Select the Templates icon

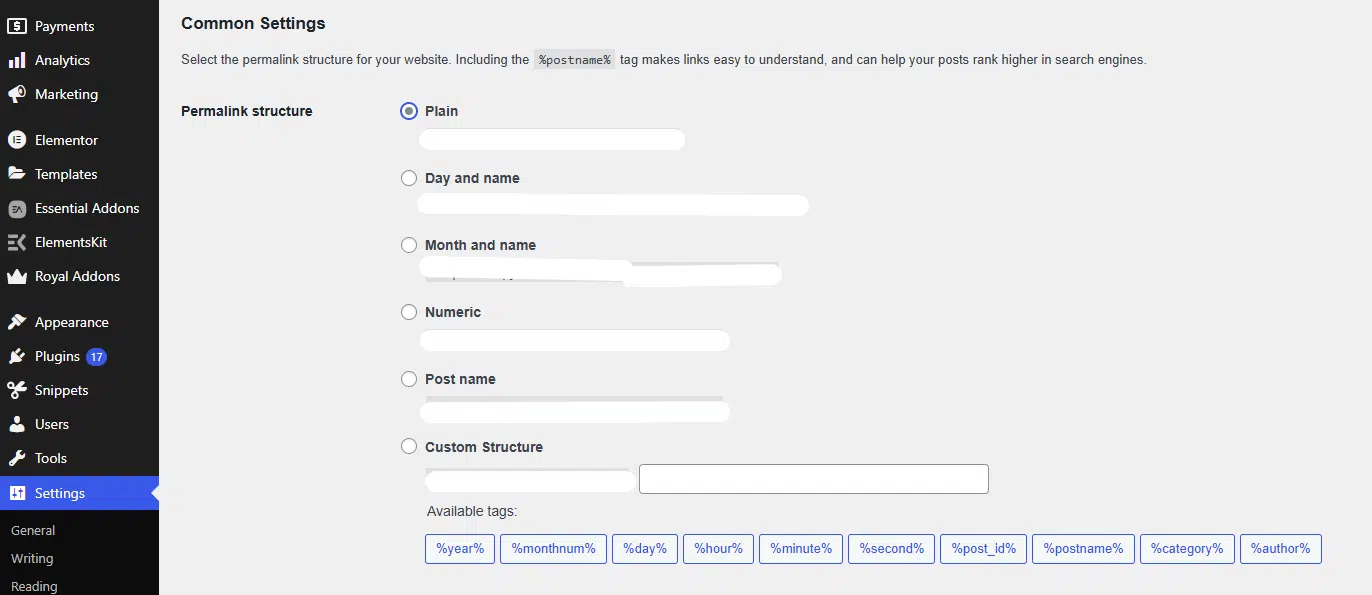click(15, 174)
